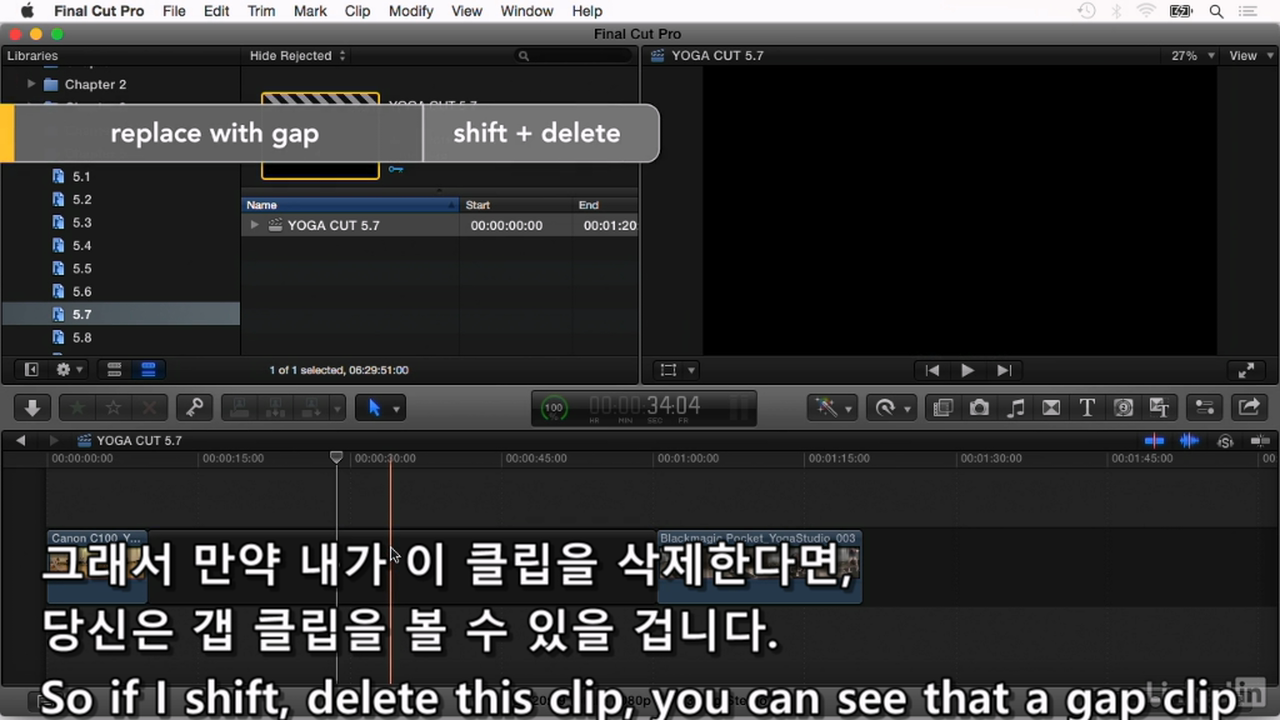Viewport: 1280px width, 720px height.
Task: Open the Photos browser camera icon
Action: [979, 407]
